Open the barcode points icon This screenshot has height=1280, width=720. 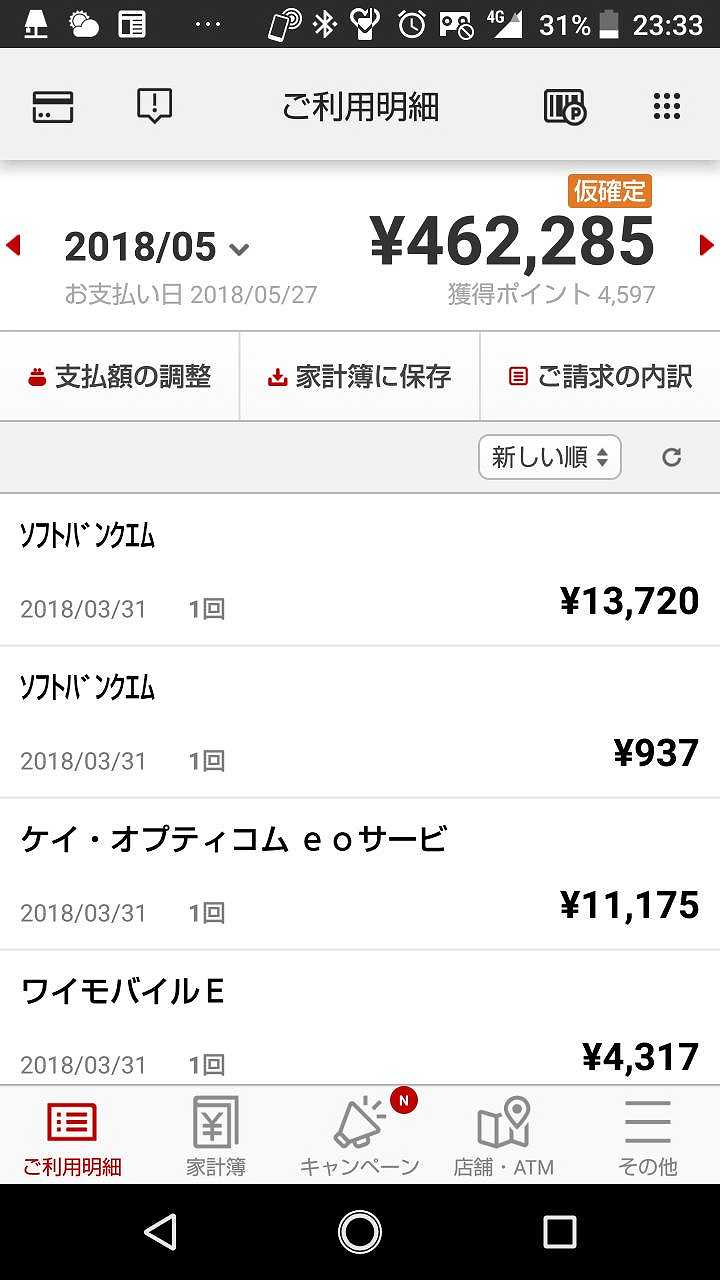pos(565,106)
